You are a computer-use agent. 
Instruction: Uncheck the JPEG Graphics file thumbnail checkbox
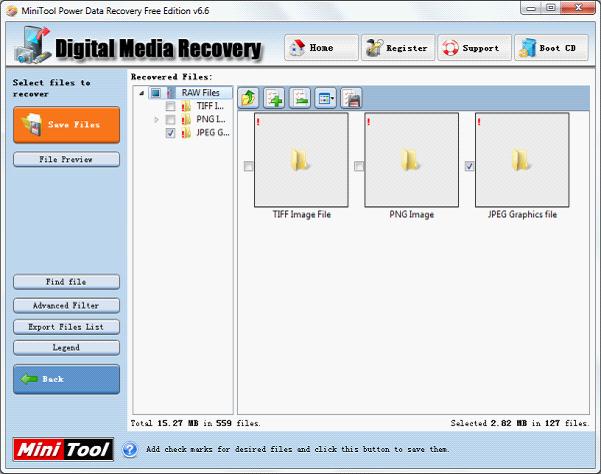click(x=469, y=166)
